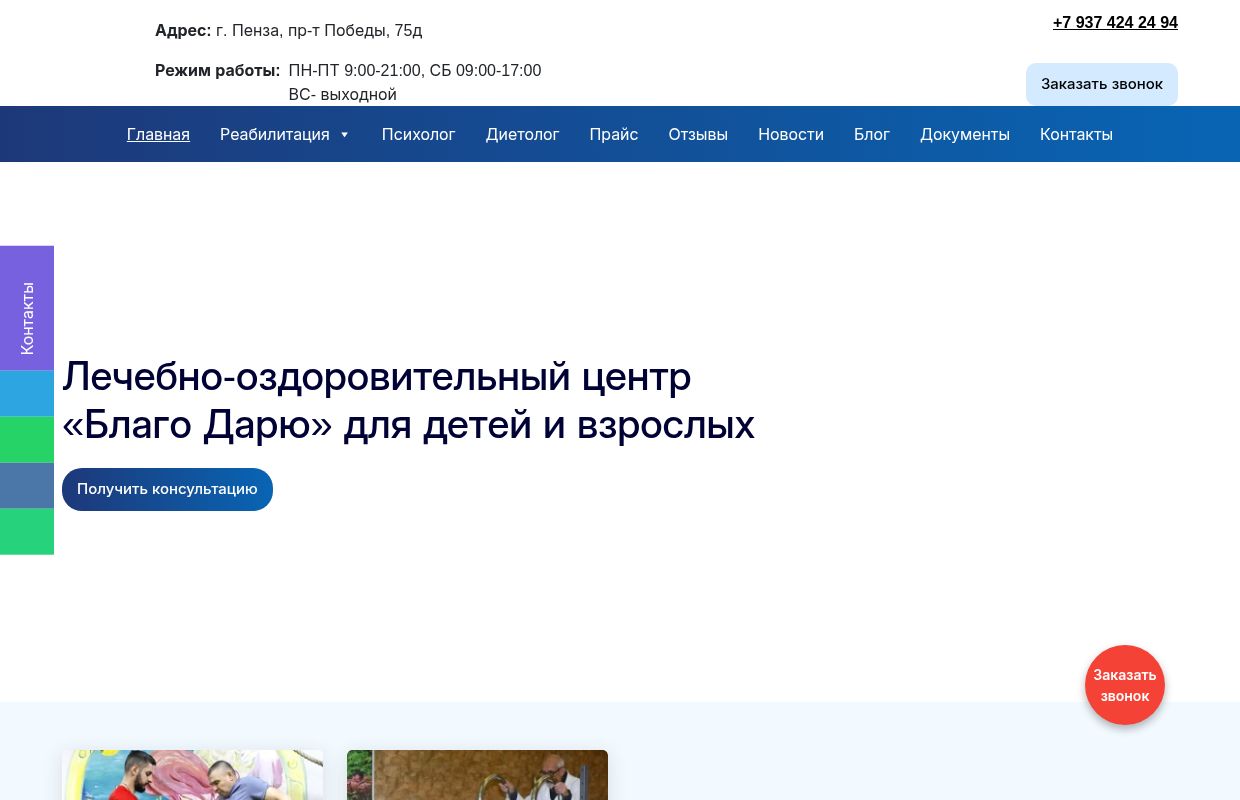The width and height of the screenshot is (1240, 800).
Task: Click the Лечебно-оздоровительный центр heading
Action: [408, 401]
